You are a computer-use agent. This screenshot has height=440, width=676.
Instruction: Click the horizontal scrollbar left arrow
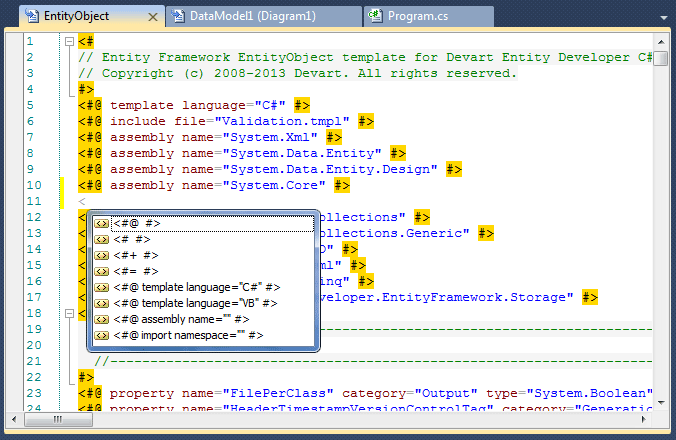tap(14, 419)
